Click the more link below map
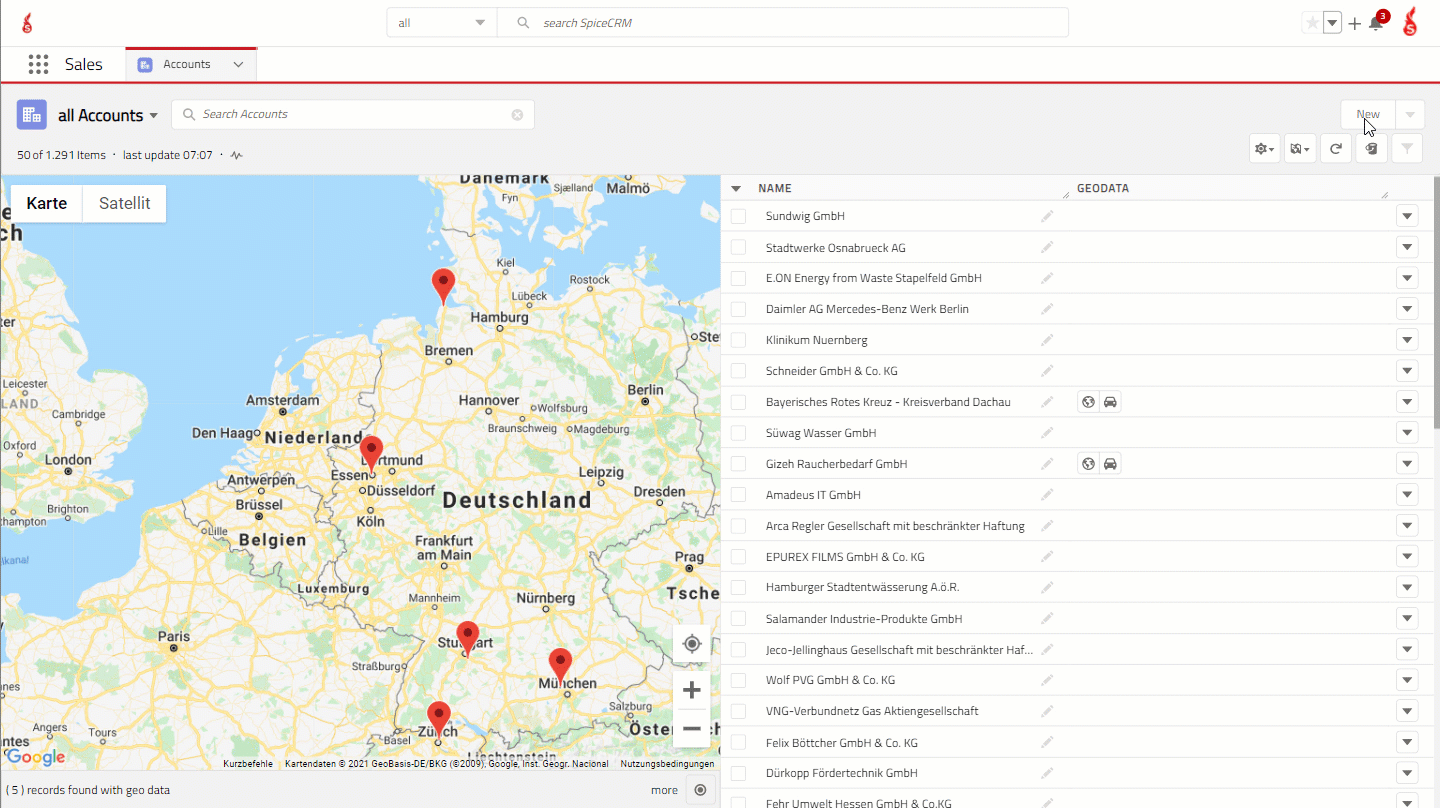Screen dimensions: 1440x808 [664, 790]
